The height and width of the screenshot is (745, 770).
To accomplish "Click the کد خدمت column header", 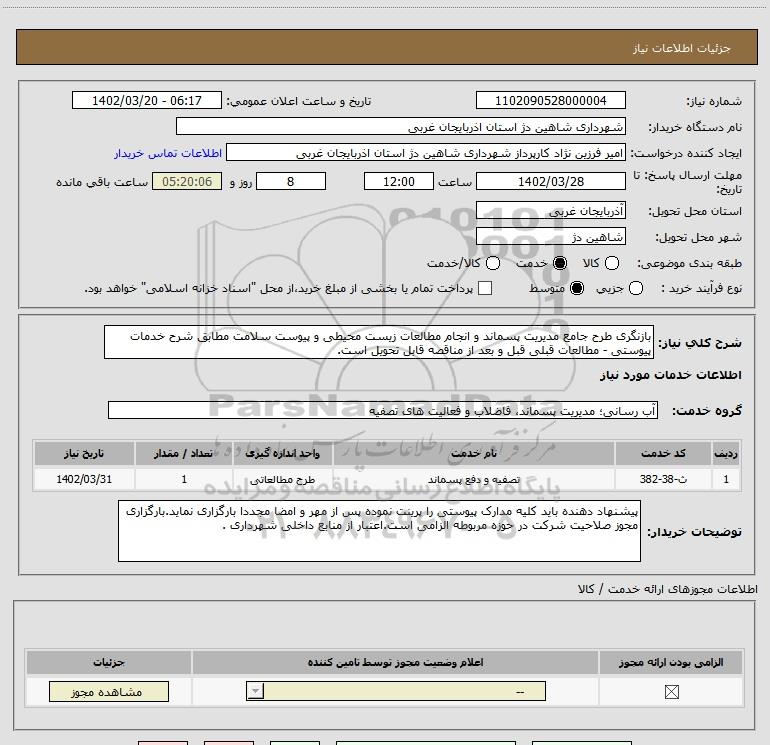I will [663, 453].
